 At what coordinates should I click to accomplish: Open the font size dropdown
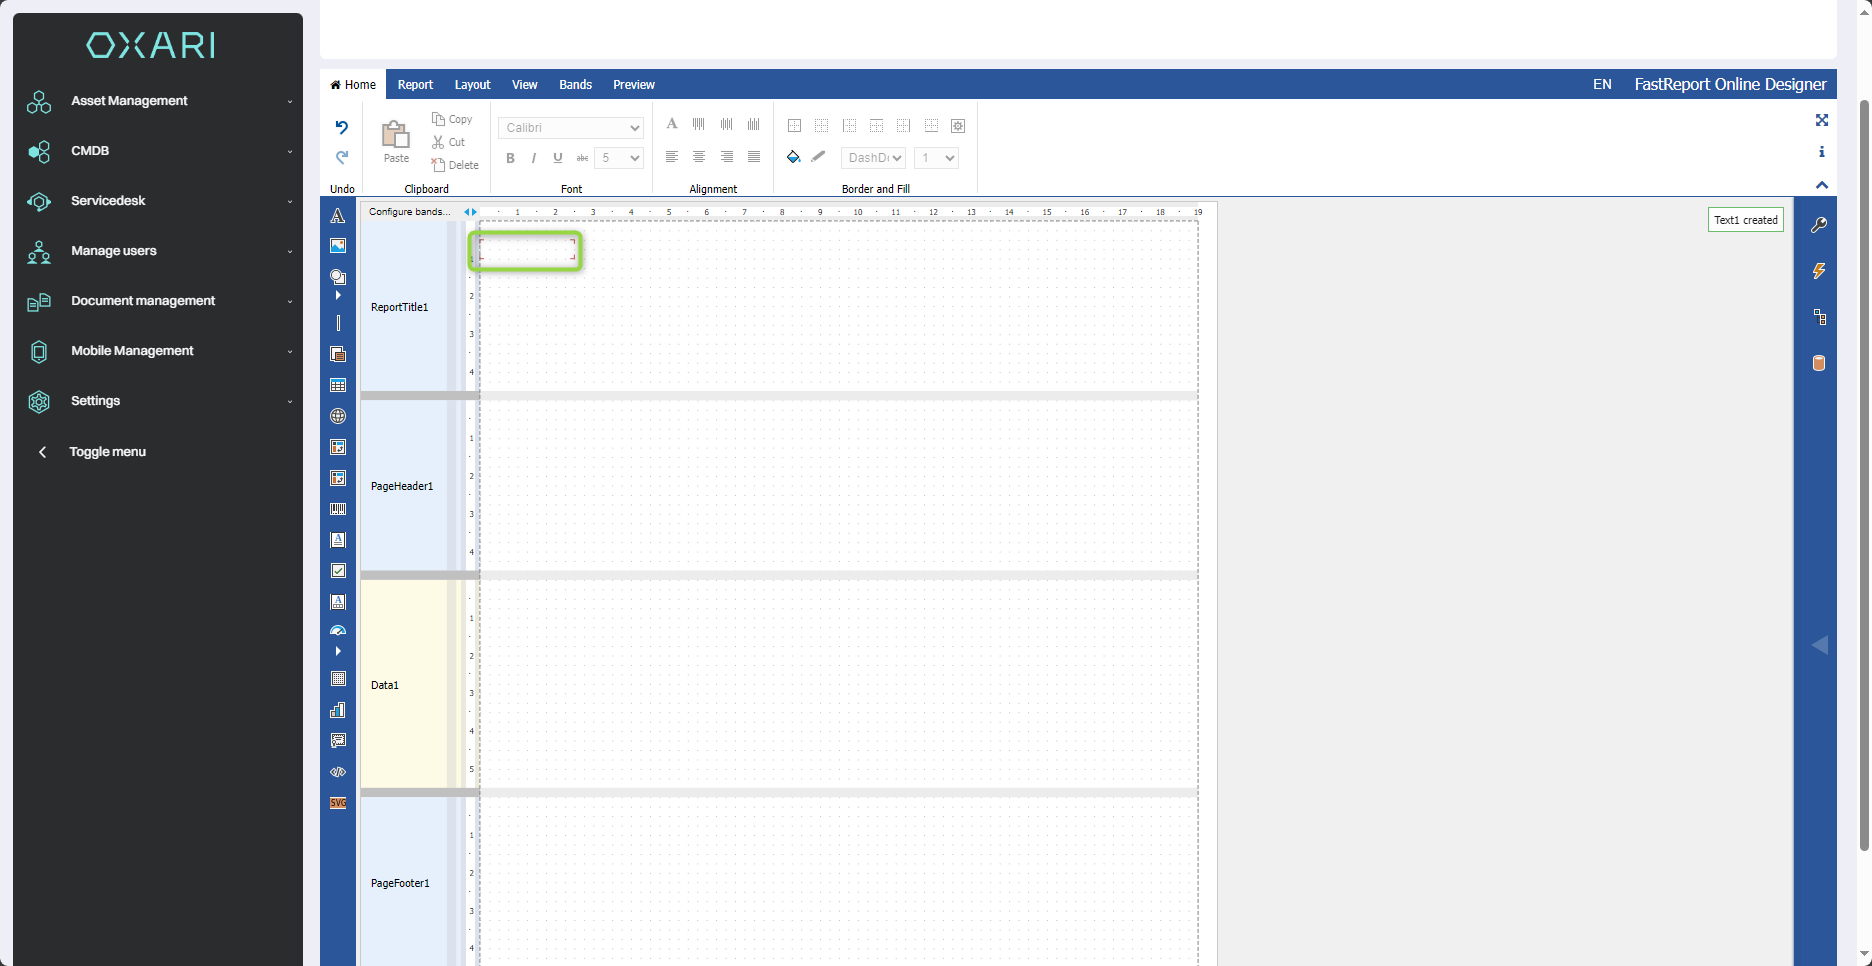(618, 158)
